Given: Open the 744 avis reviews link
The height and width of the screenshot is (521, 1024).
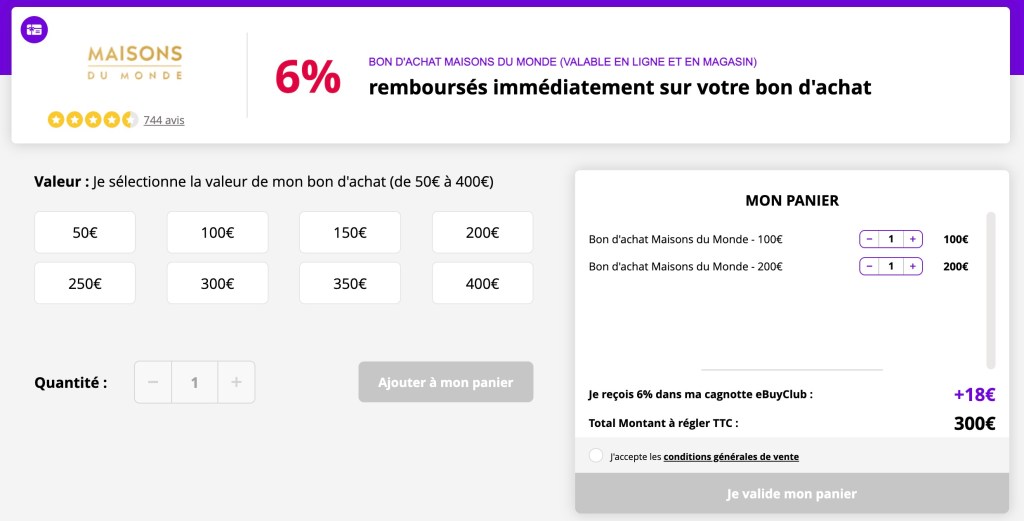Looking at the screenshot, I should 164,120.
